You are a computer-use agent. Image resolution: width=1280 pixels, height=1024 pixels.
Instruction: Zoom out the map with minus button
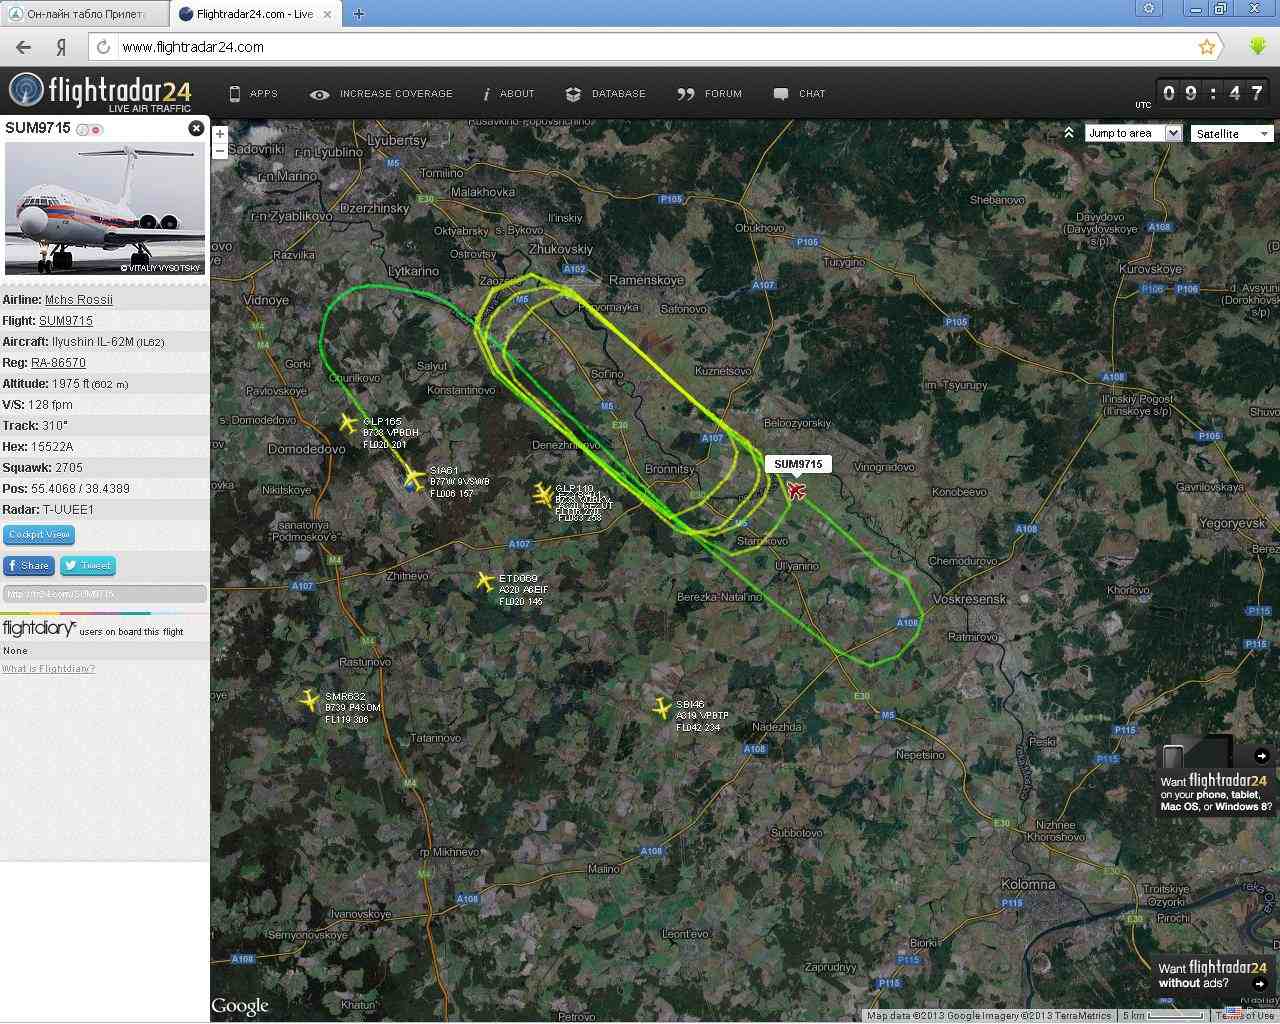(220, 151)
